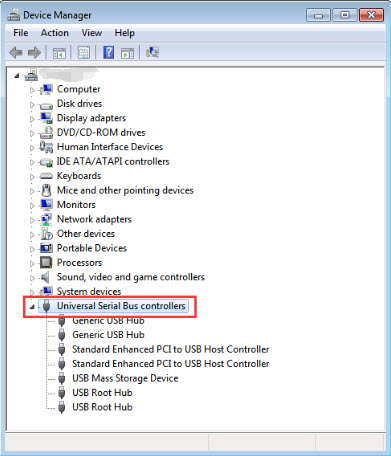This screenshot has width=391, height=456.
Task: Select the first USB Root Hub entry
Action: tap(102, 393)
